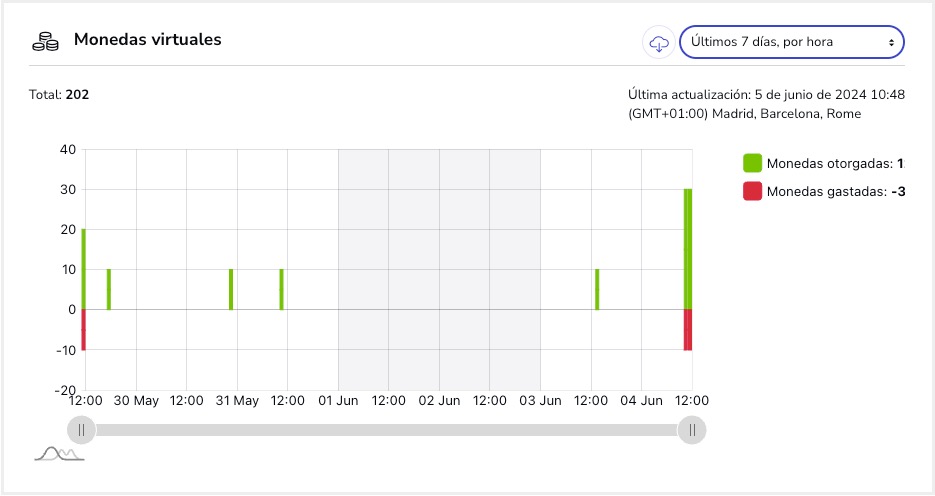Click the shaded gray region in the chart
Image resolution: width=935 pixels, height=496 pixels.
(439, 250)
